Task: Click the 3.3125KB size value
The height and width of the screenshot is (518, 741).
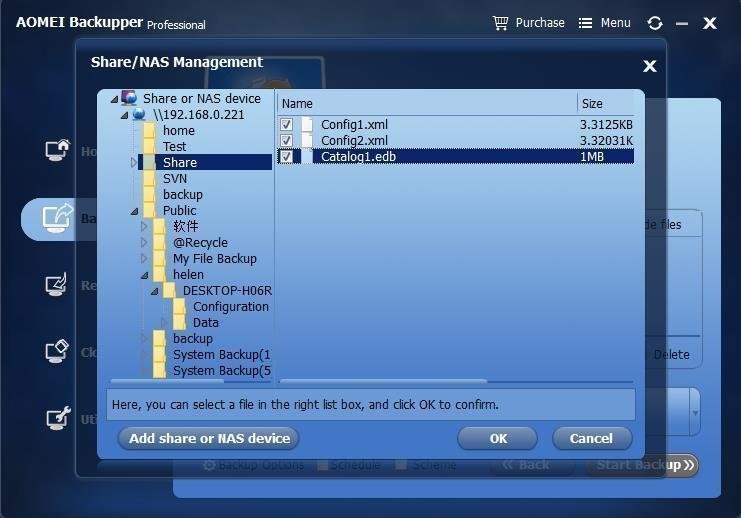Action: (606, 124)
